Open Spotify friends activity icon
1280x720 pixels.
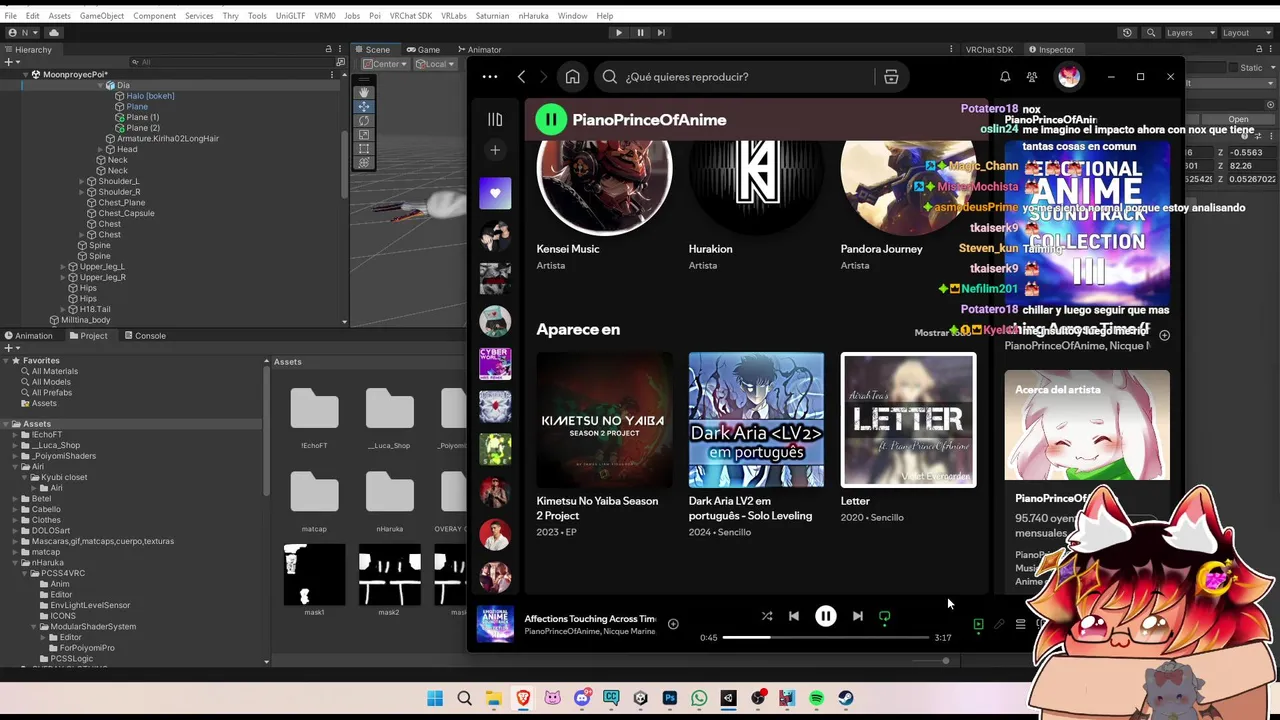1032,77
